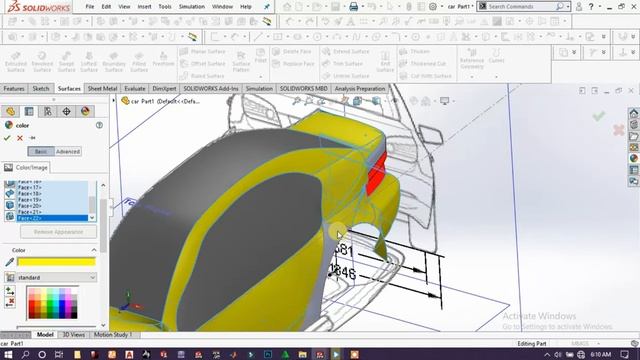Click Remove Appearance button

pos(58,232)
